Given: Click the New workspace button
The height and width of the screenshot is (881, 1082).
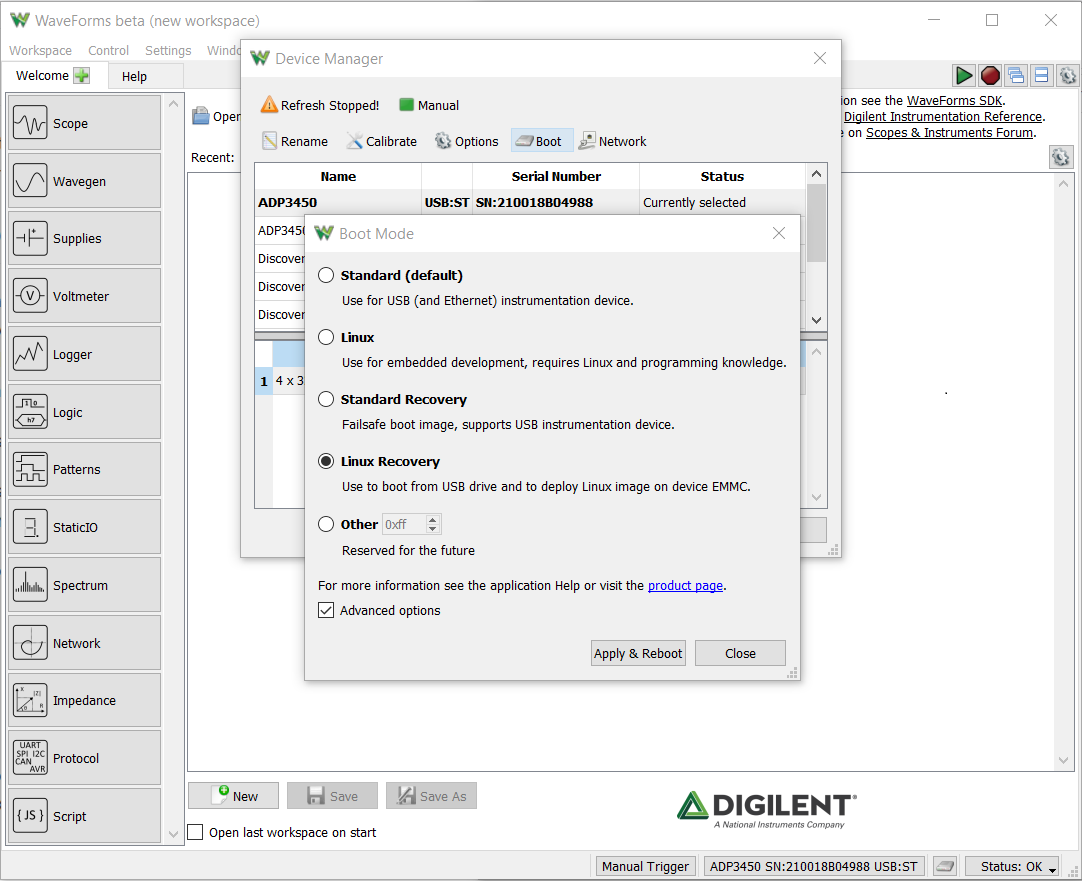Looking at the screenshot, I should (x=233, y=796).
